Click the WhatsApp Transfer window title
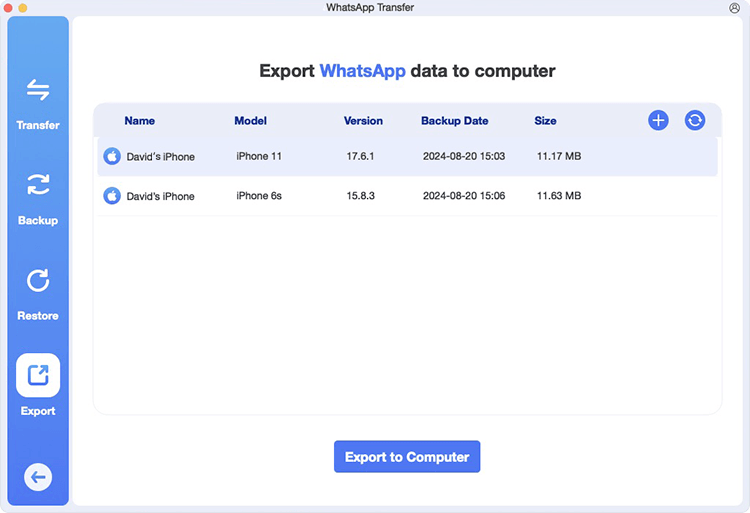The image size is (750, 513). click(x=370, y=8)
